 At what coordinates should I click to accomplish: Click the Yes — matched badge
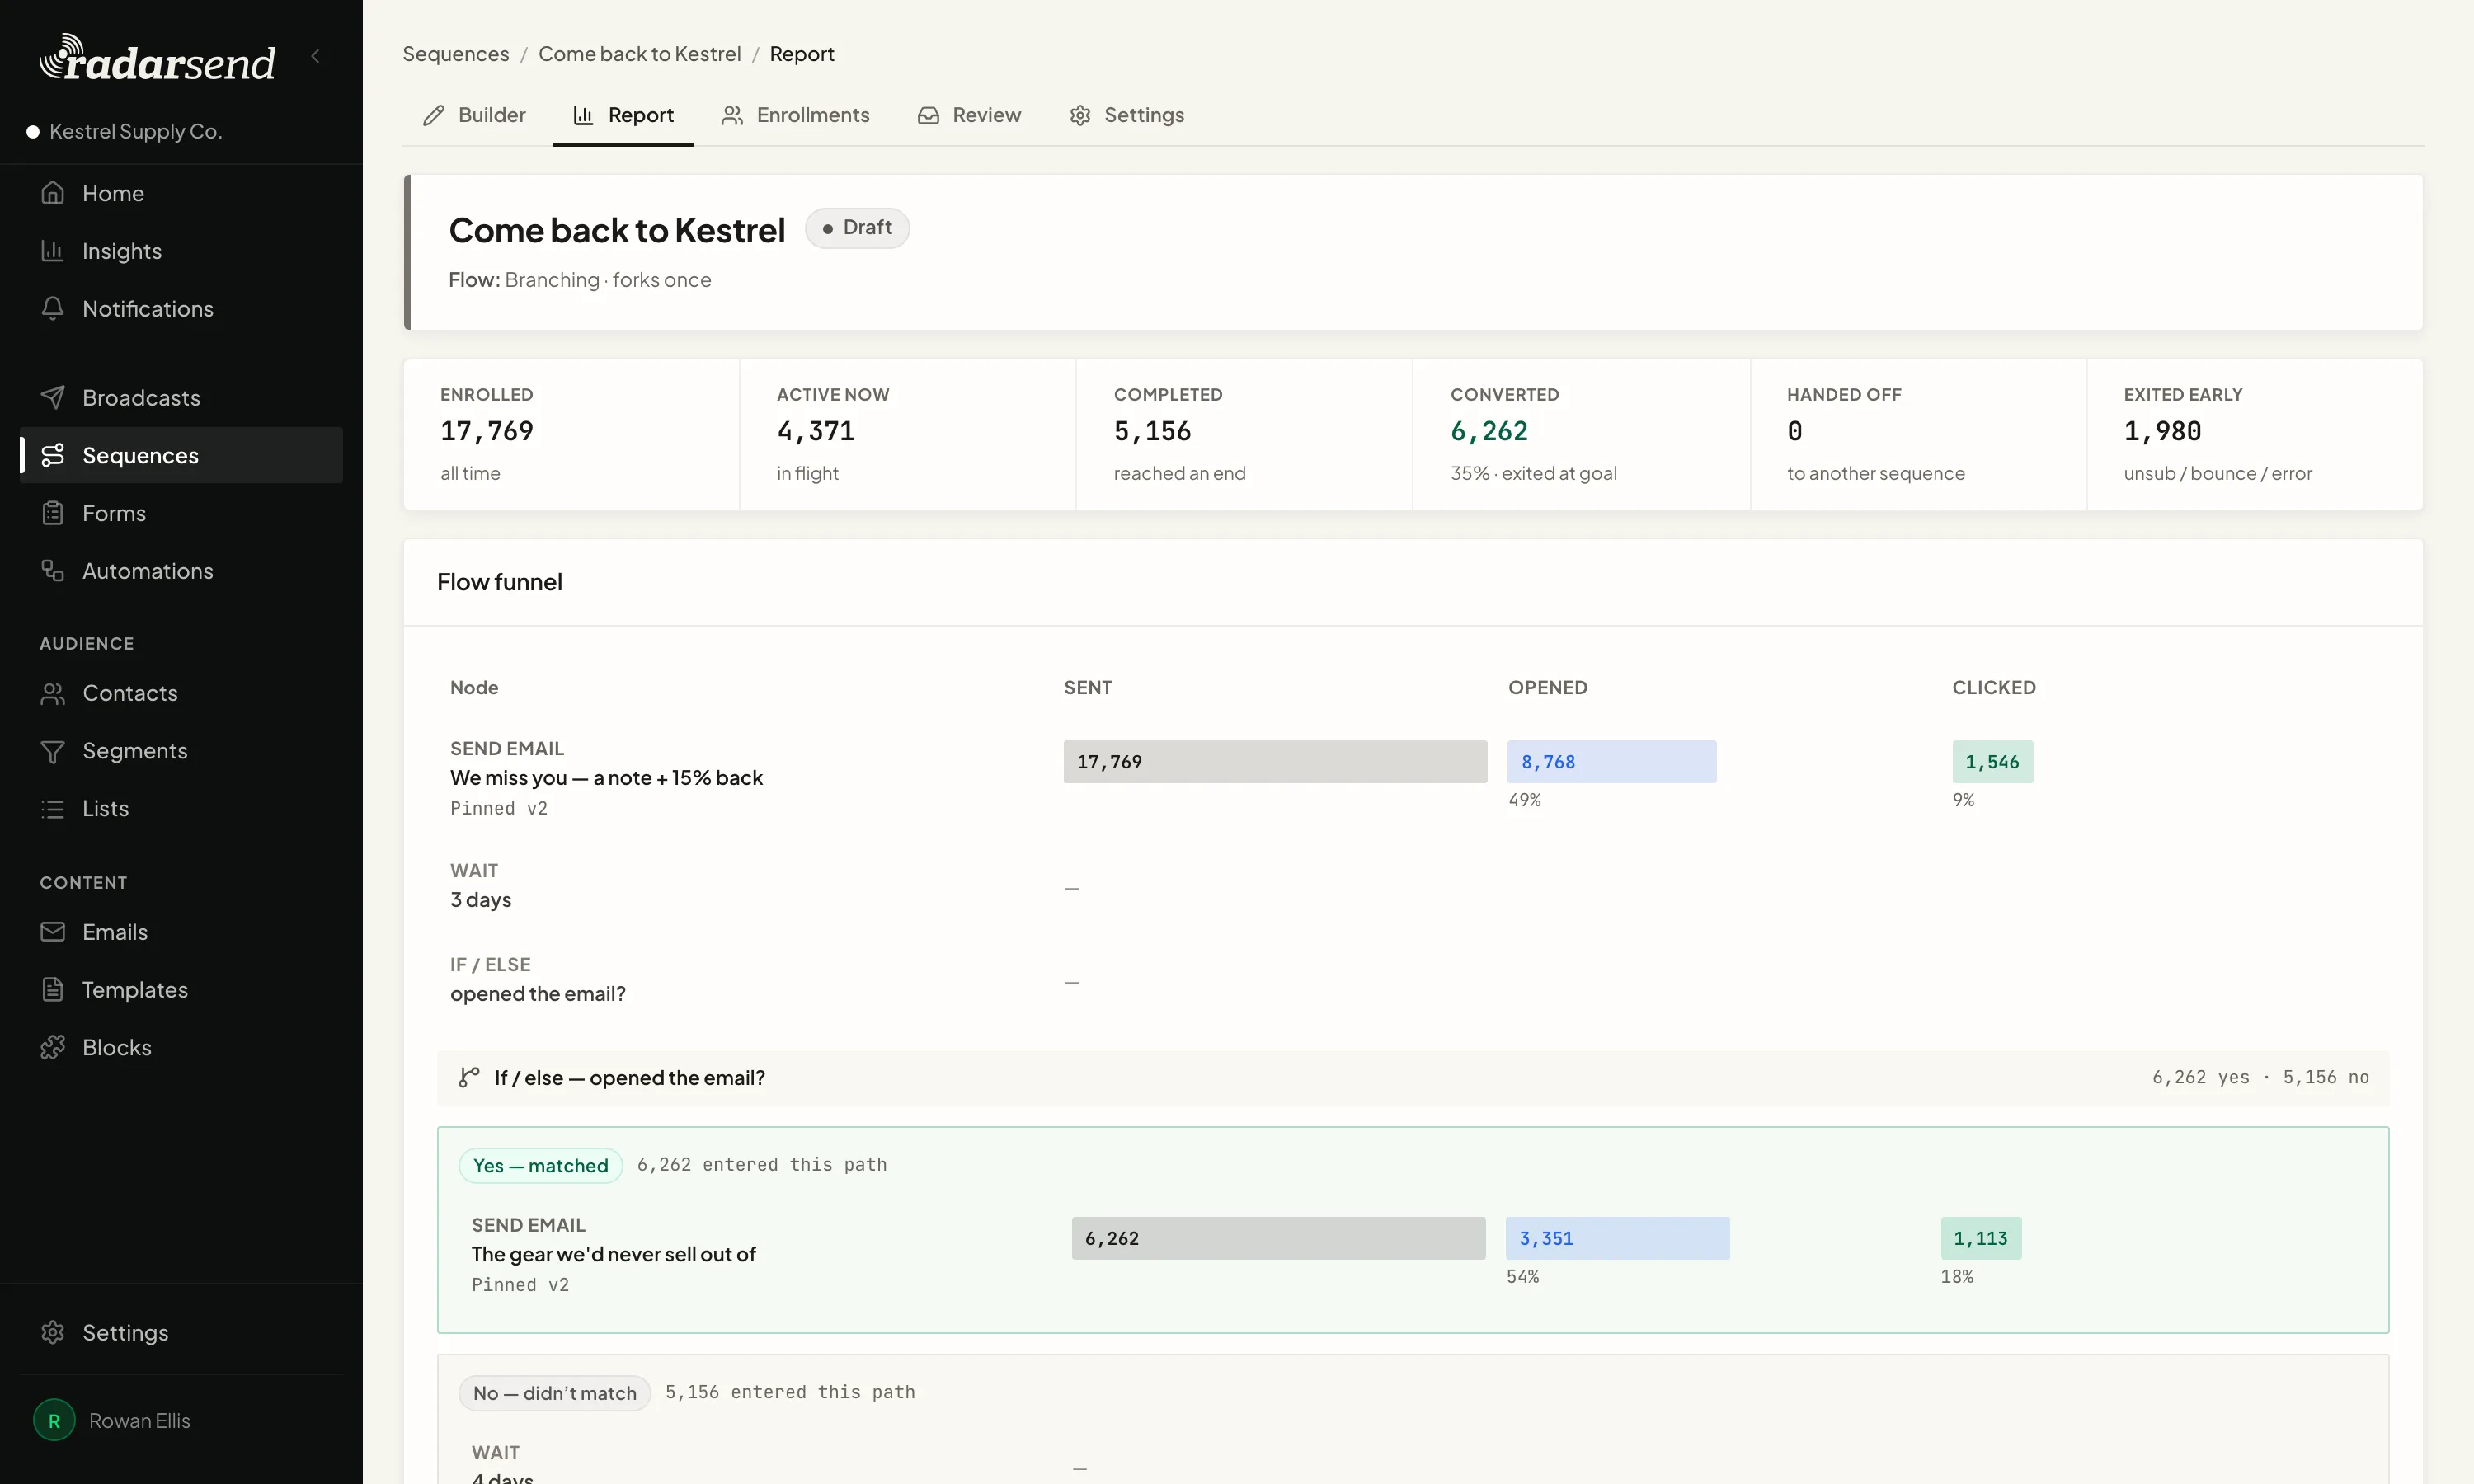tap(540, 1165)
